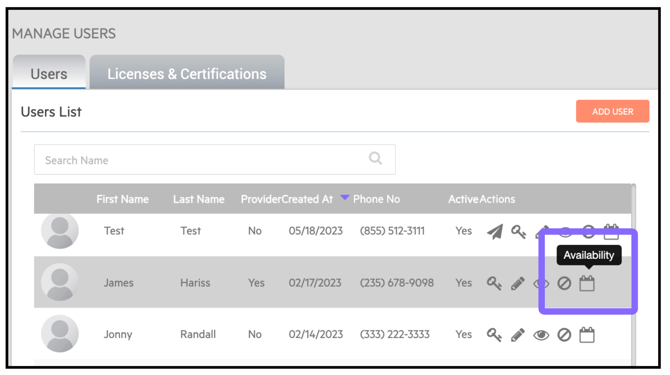Screen dimensions: 670x375
Task: Click the key icon for James Hariss
Action: tap(494, 283)
